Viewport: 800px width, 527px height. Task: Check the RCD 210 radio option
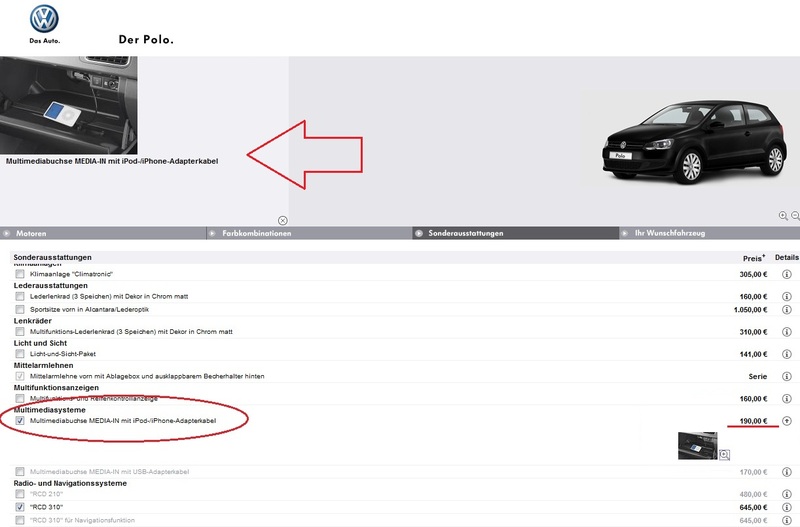pos(20,494)
